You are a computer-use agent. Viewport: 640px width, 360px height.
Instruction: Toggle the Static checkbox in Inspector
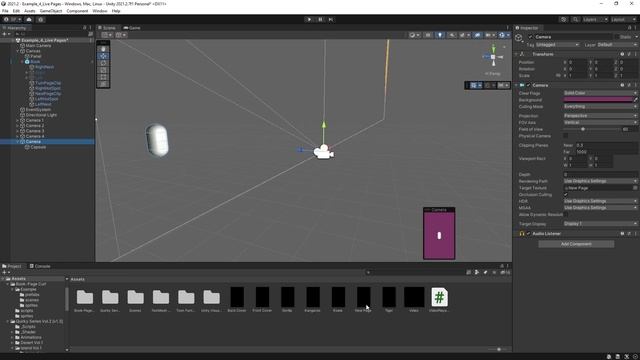[x=617, y=37]
